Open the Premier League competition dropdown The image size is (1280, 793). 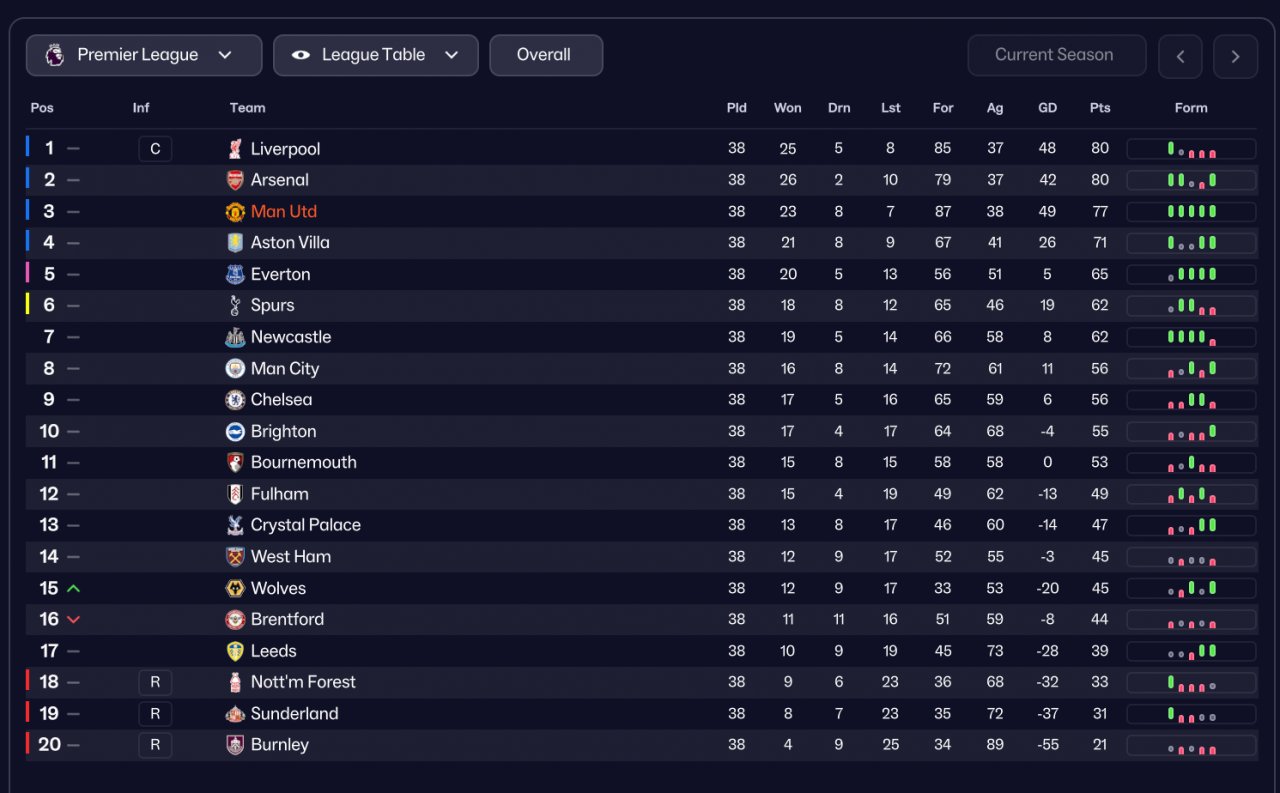click(x=144, y=55)
